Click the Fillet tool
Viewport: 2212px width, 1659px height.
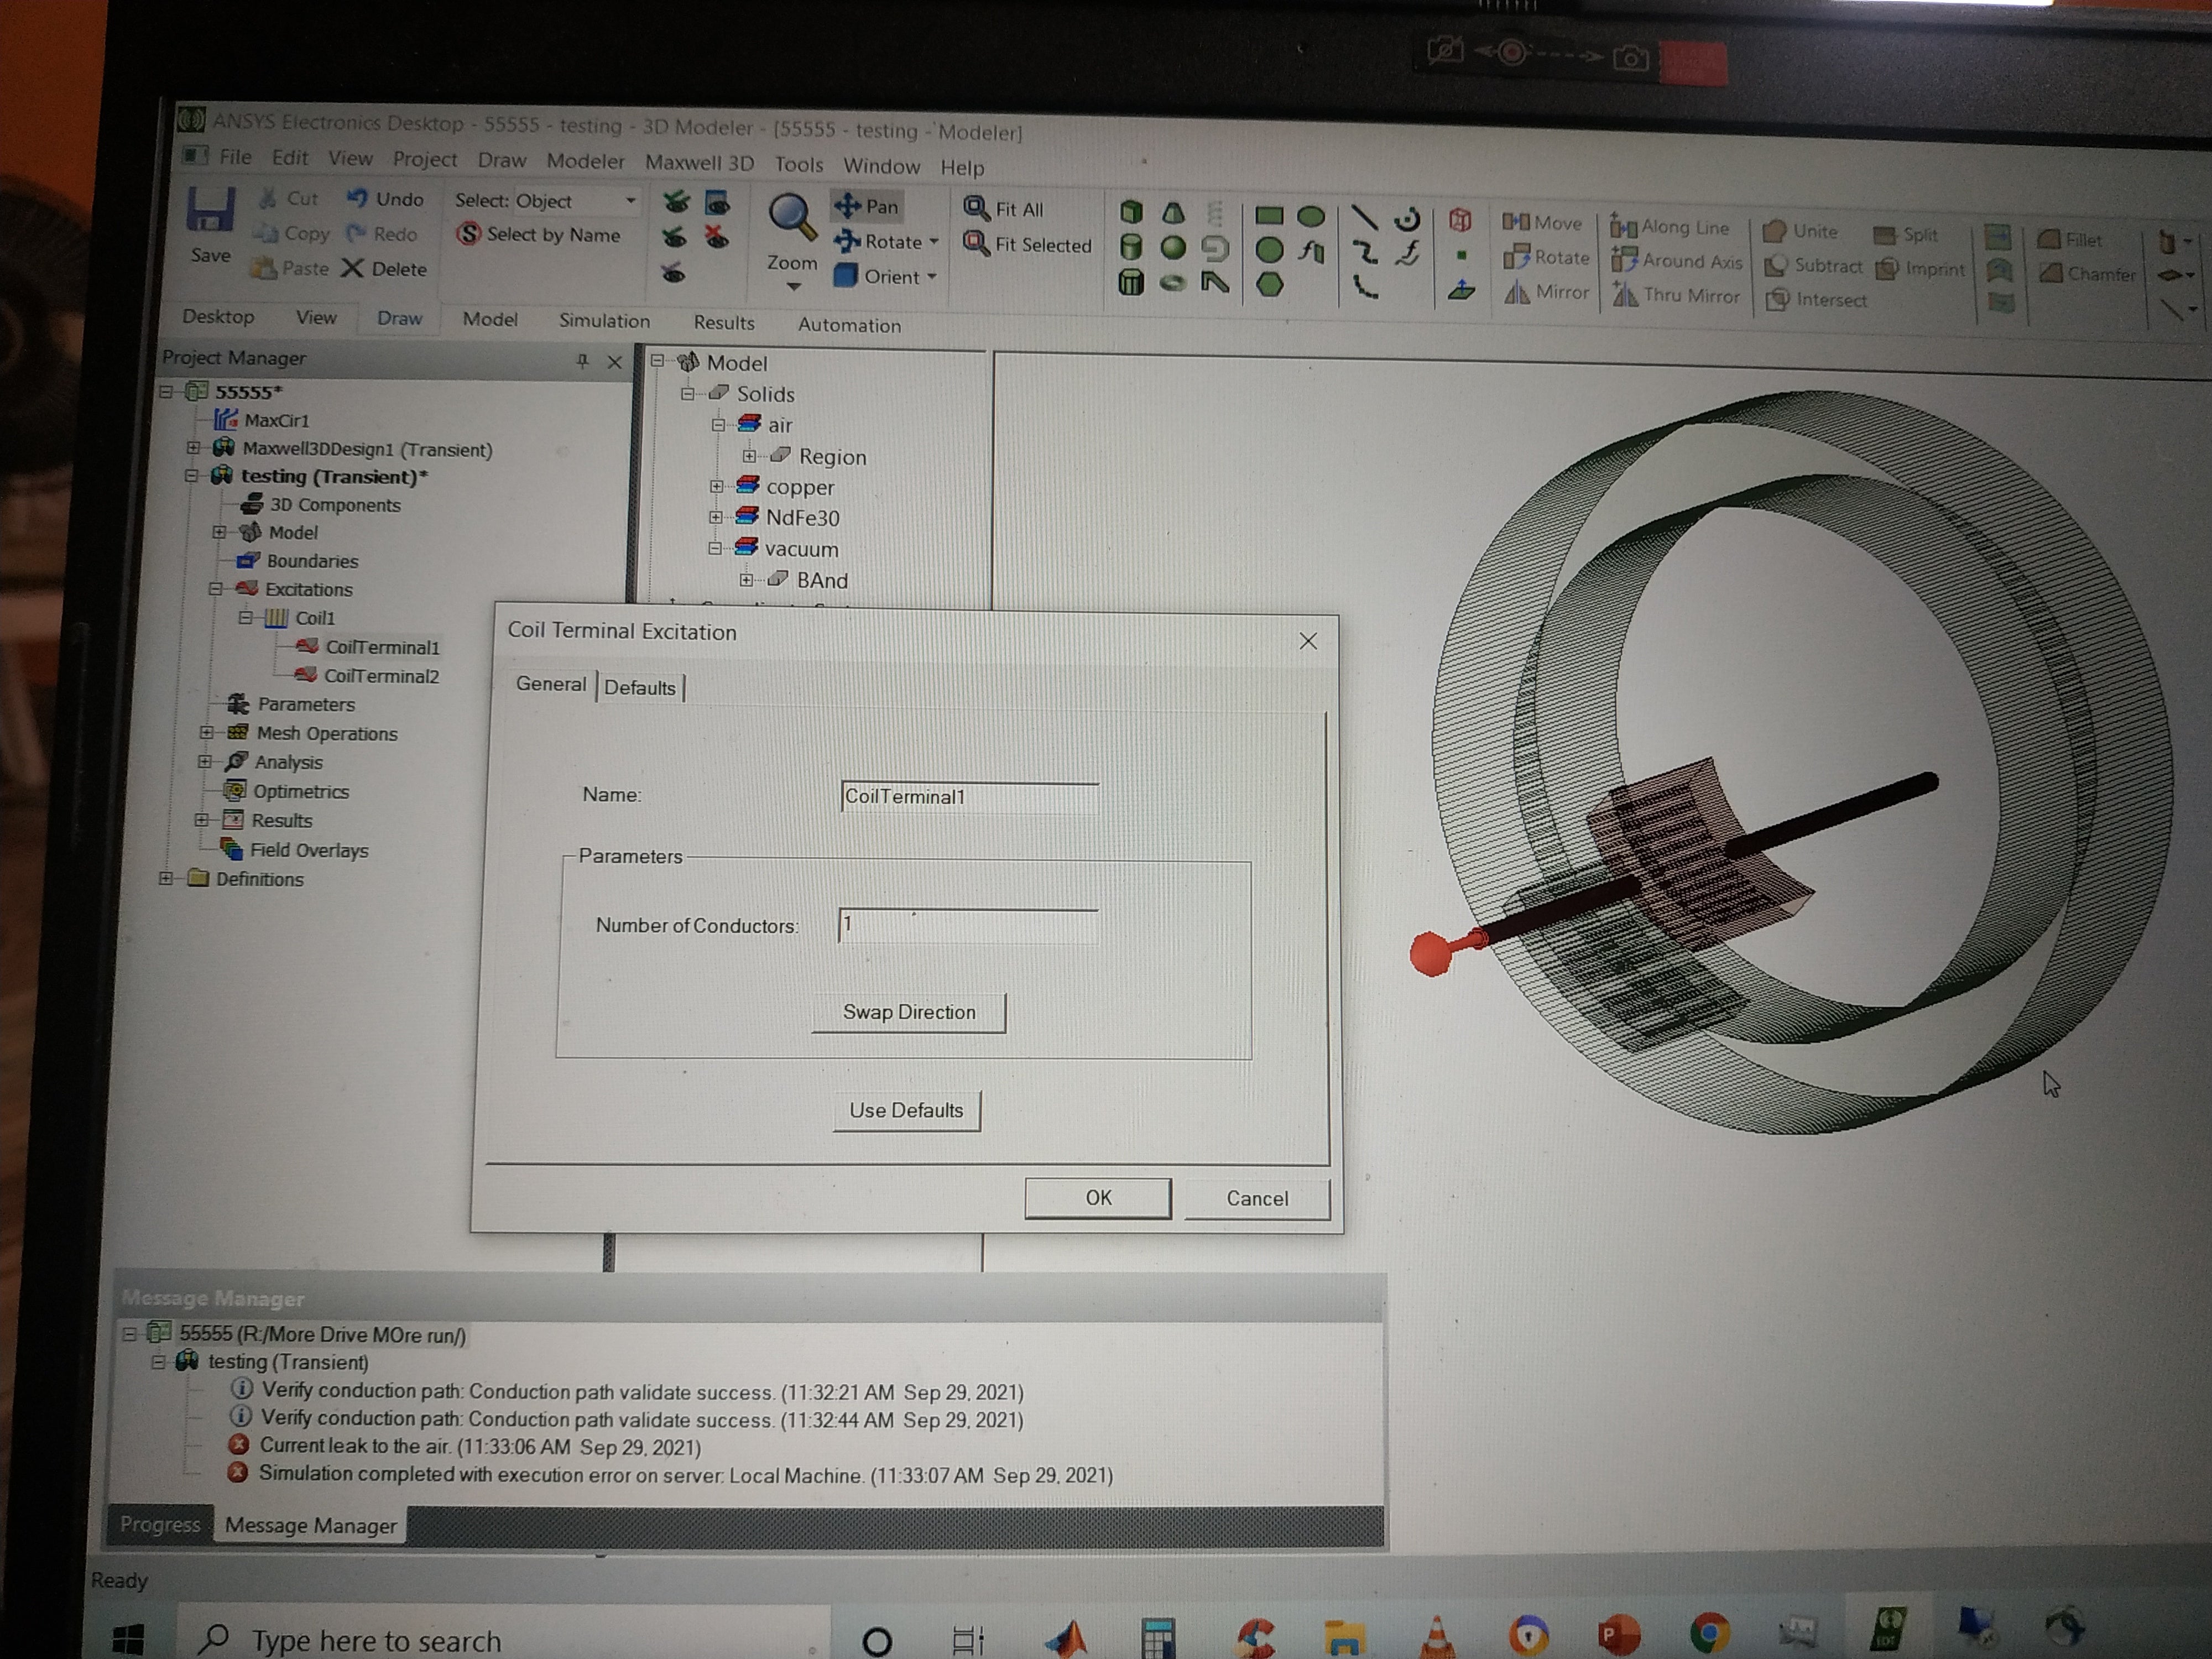coord(2070,240)
